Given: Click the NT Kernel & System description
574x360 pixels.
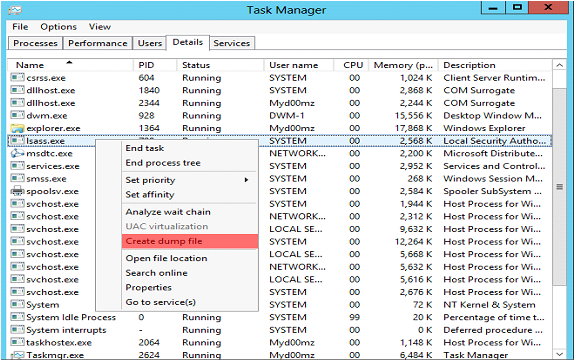Looking at the screenshot, I should [x=489, y=305].
